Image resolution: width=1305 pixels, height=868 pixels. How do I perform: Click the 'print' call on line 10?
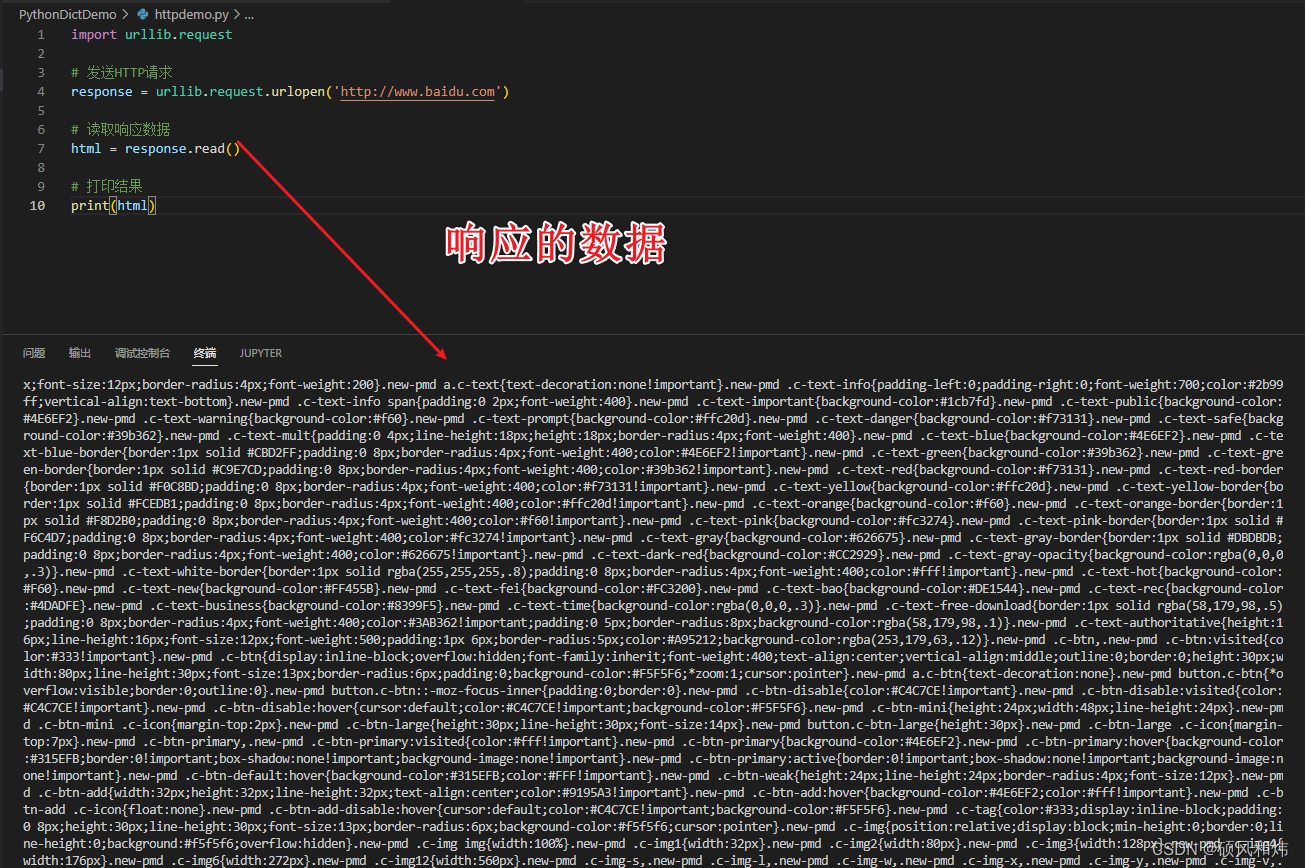pos(90,206)
